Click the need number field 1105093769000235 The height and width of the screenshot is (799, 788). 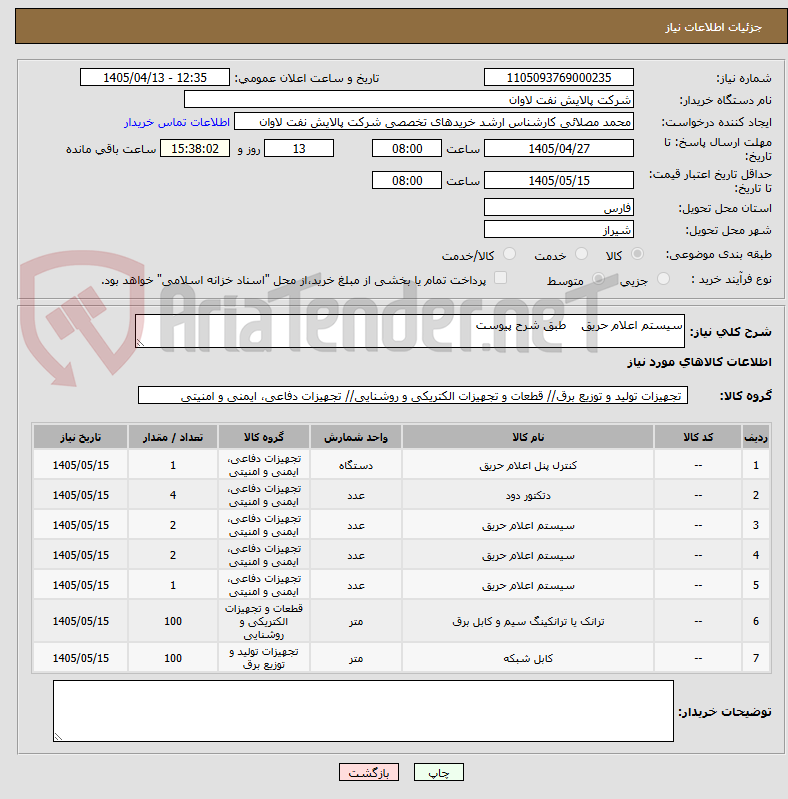point(559,77)
